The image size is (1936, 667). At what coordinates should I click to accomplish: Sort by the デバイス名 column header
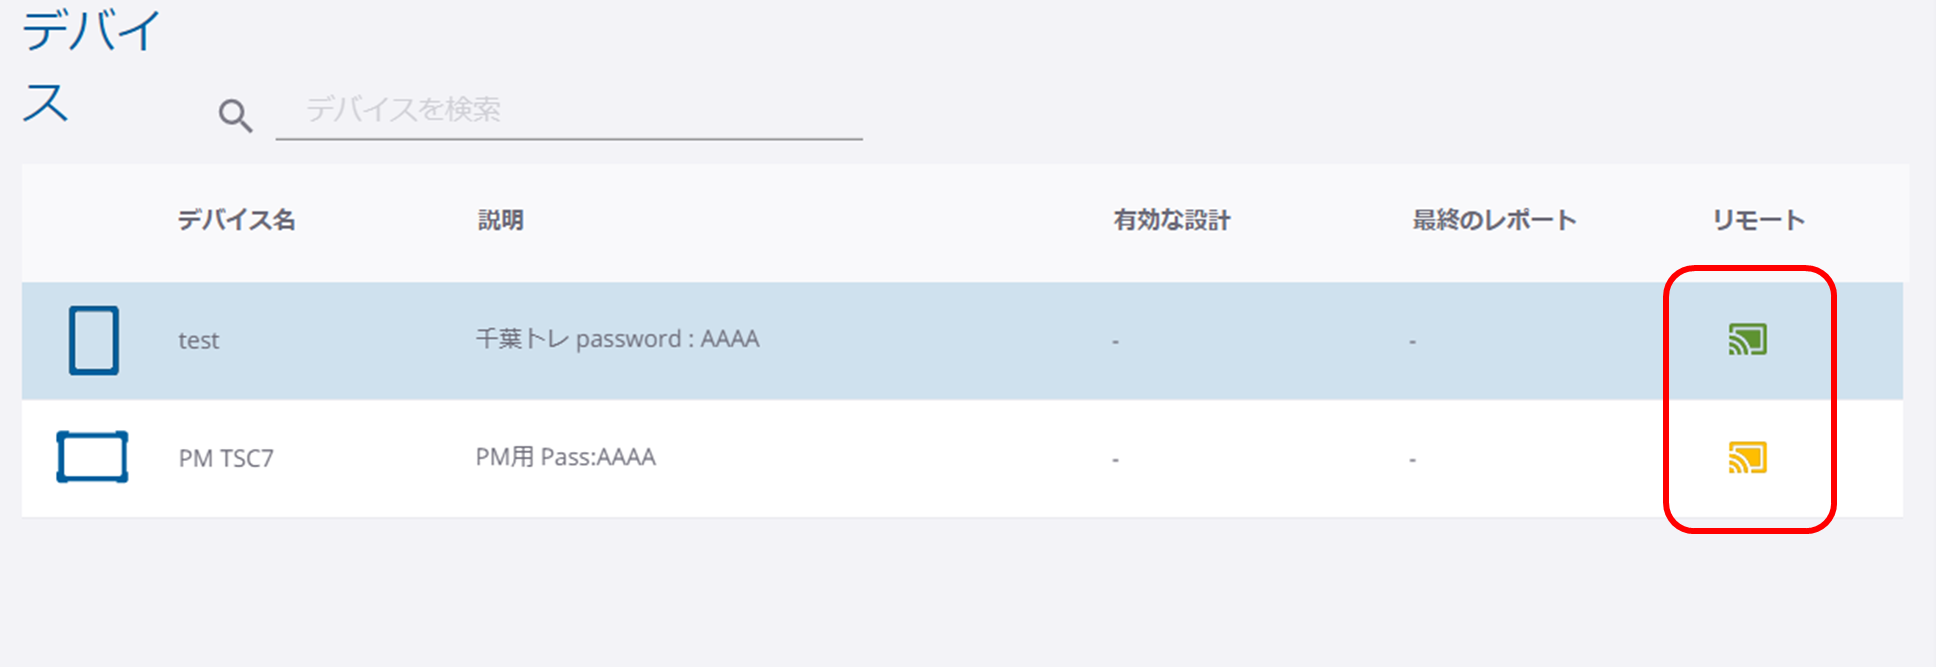[237, 220]
